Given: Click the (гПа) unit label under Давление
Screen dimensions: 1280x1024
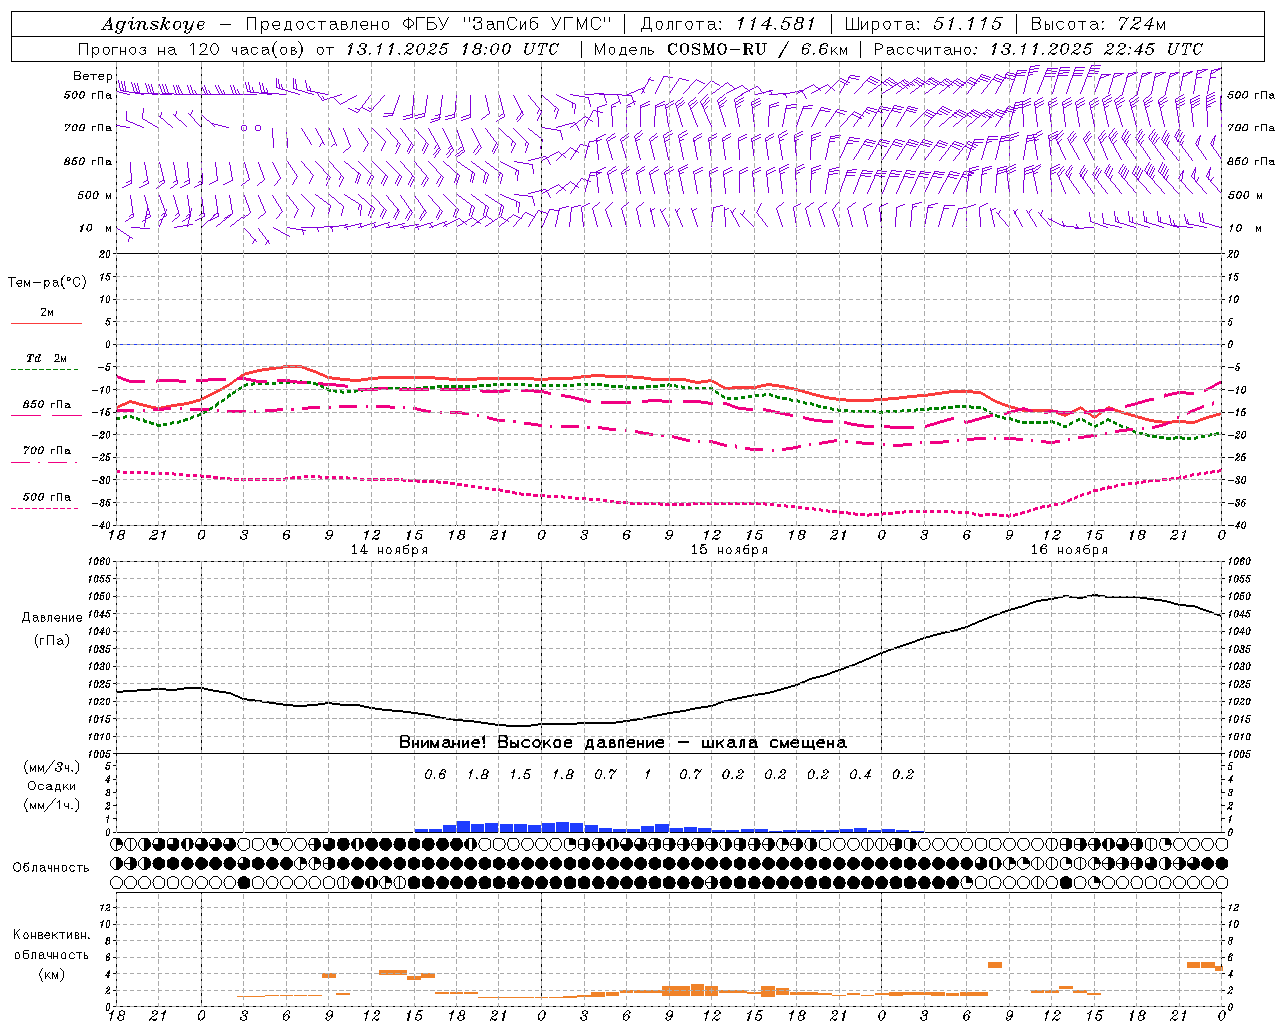Looking at the screenshot, I should pyautogui.click(x=52, y=640).
